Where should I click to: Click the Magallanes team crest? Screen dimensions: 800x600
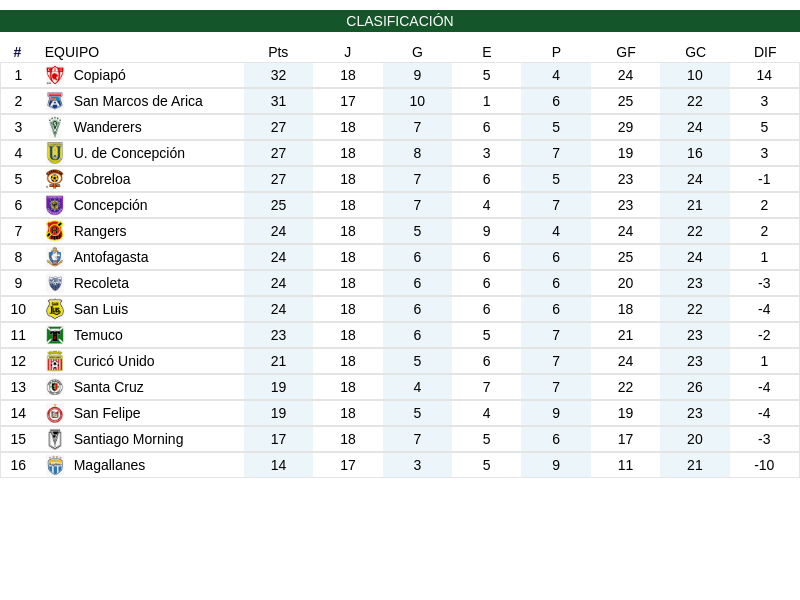(x=55, y=465)
